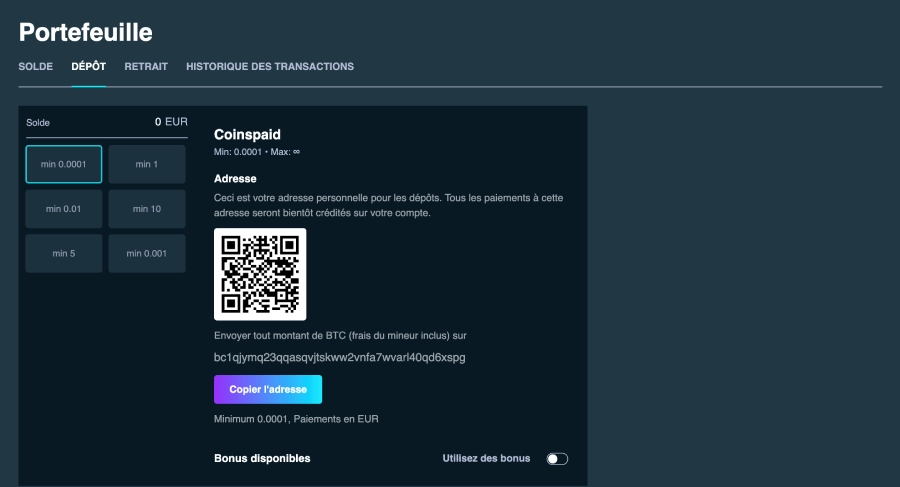Select the min 0.0001 deposit option
The width and height of the screenshot is (900, 487).
click(64, 164)
